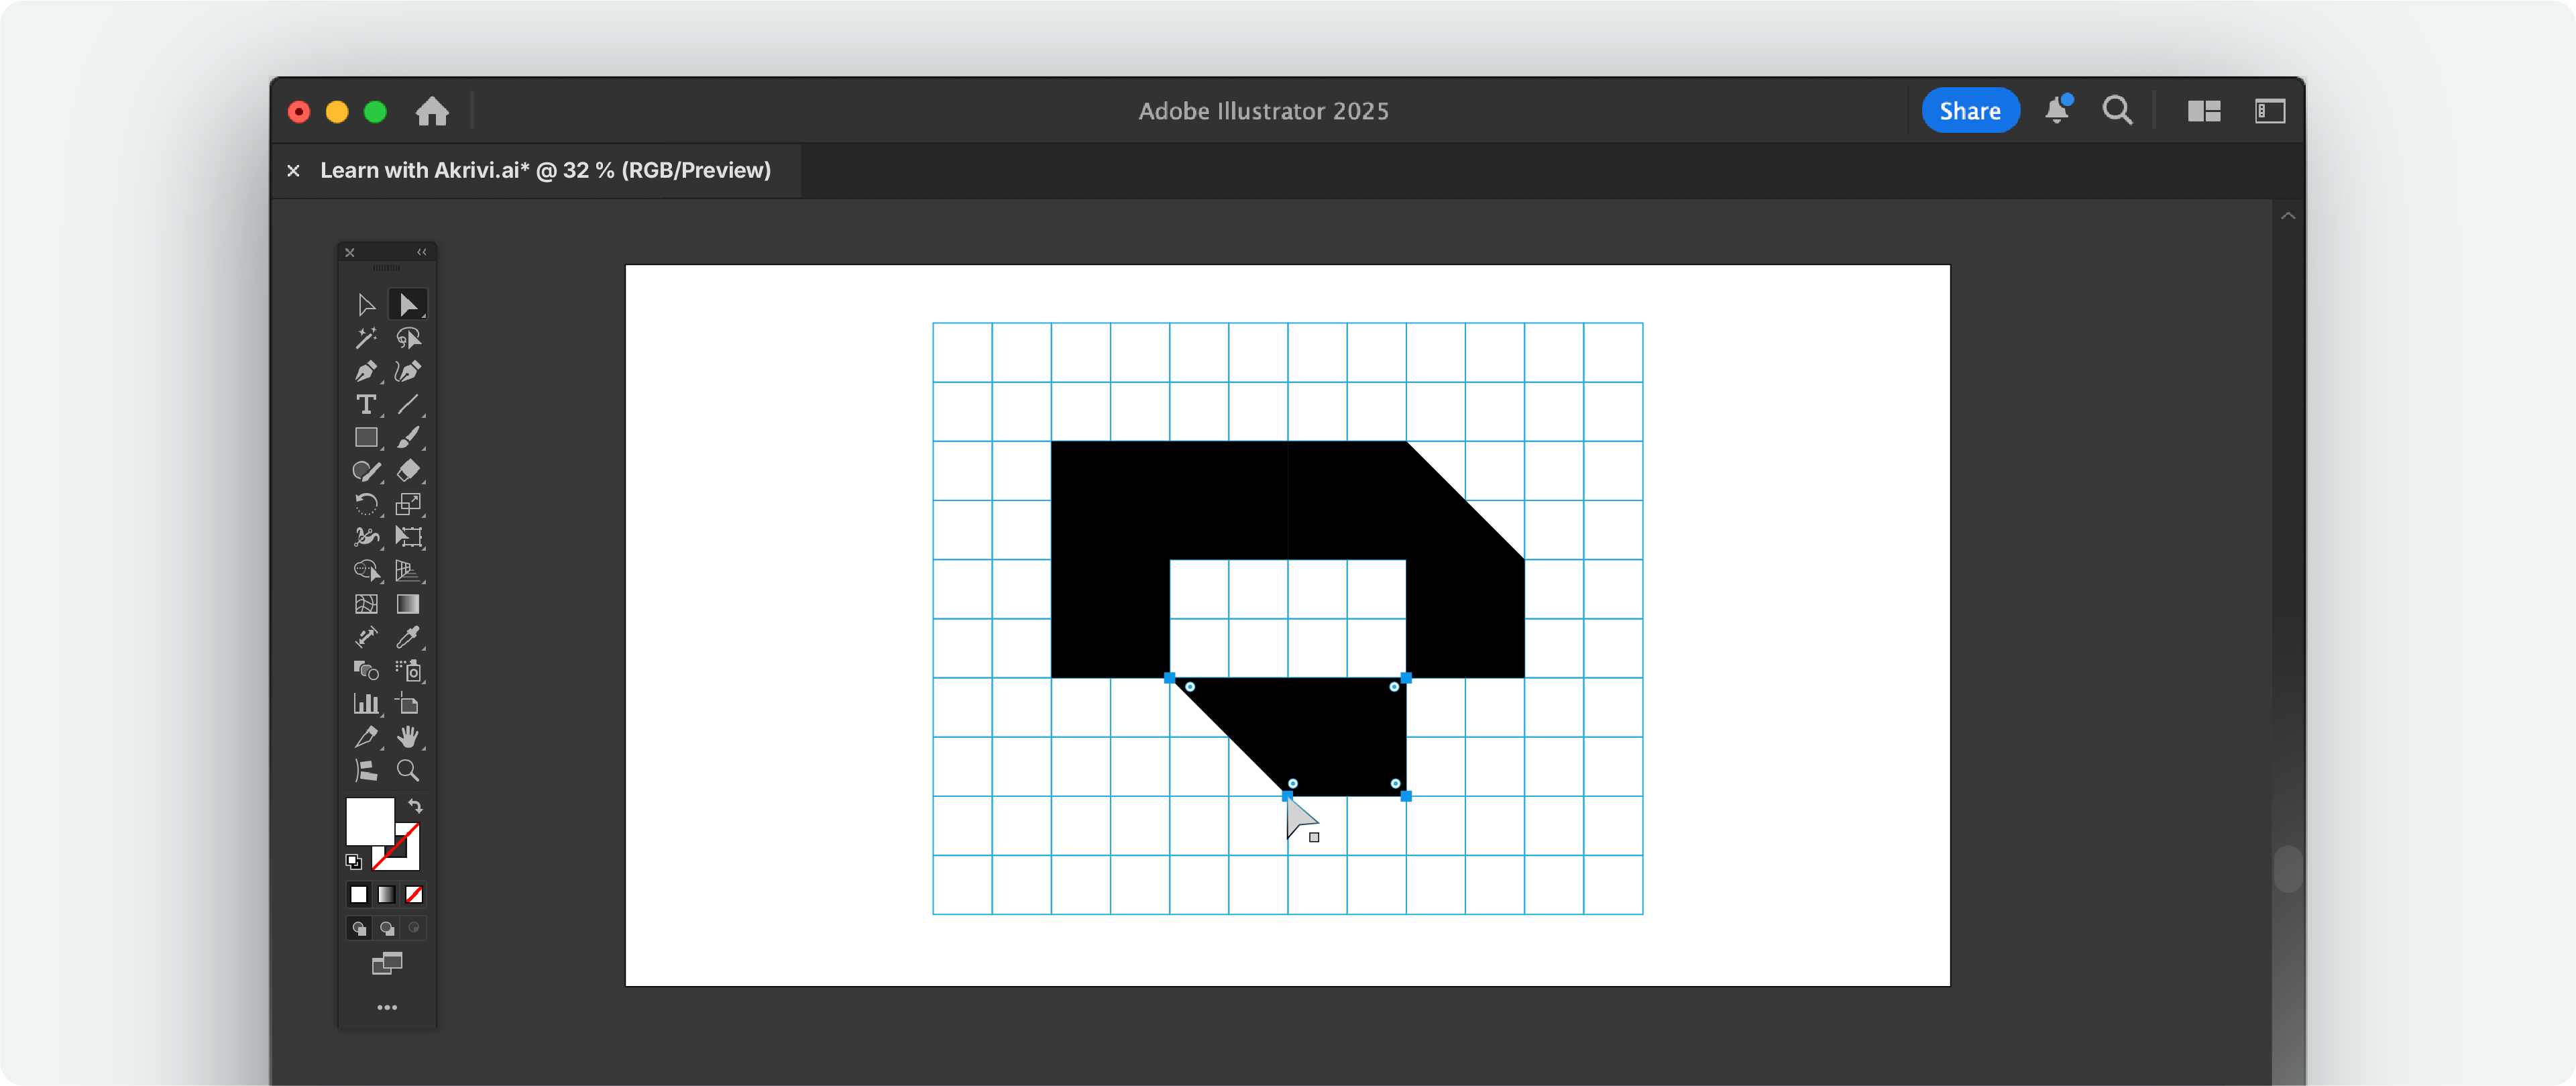2576x1086 pixels.
Task: Select the Selection tool arrow
Action: click(365, 305)
